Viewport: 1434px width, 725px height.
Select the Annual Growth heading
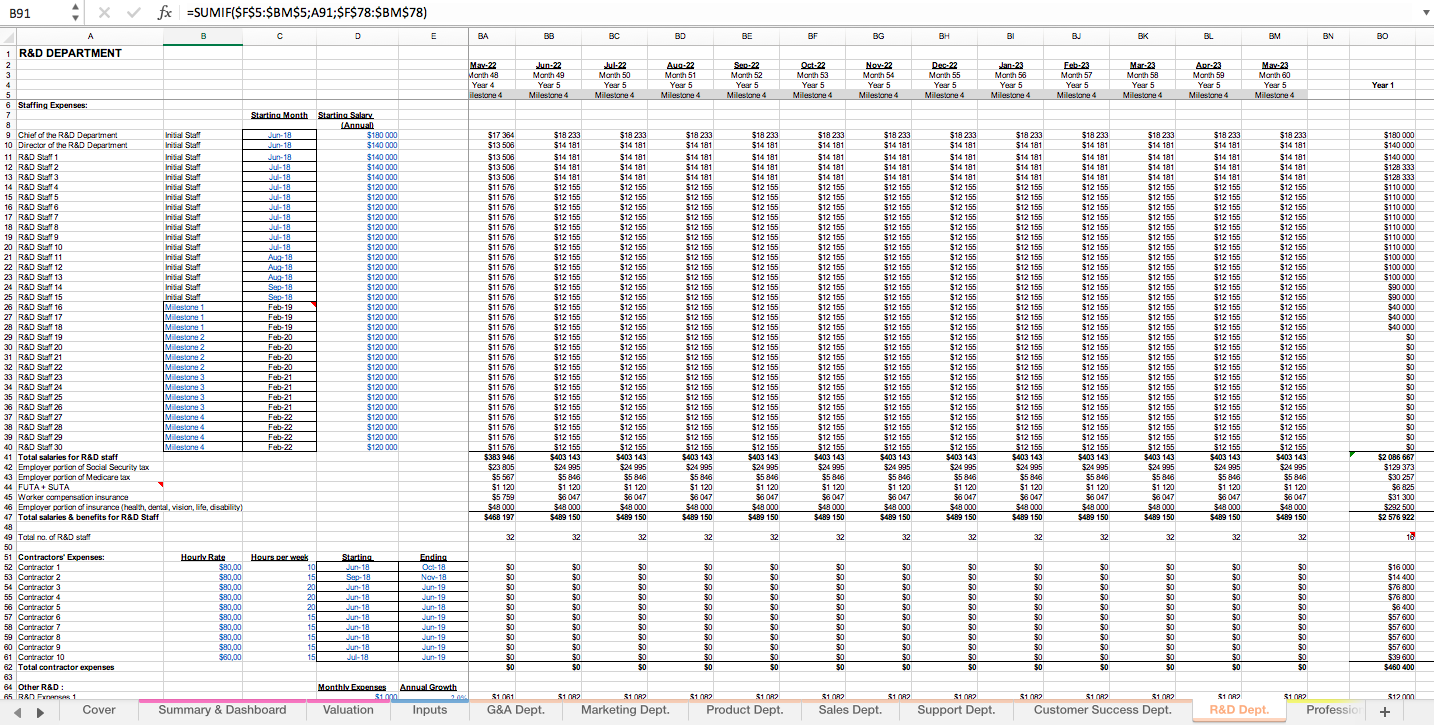click(428, 687)
